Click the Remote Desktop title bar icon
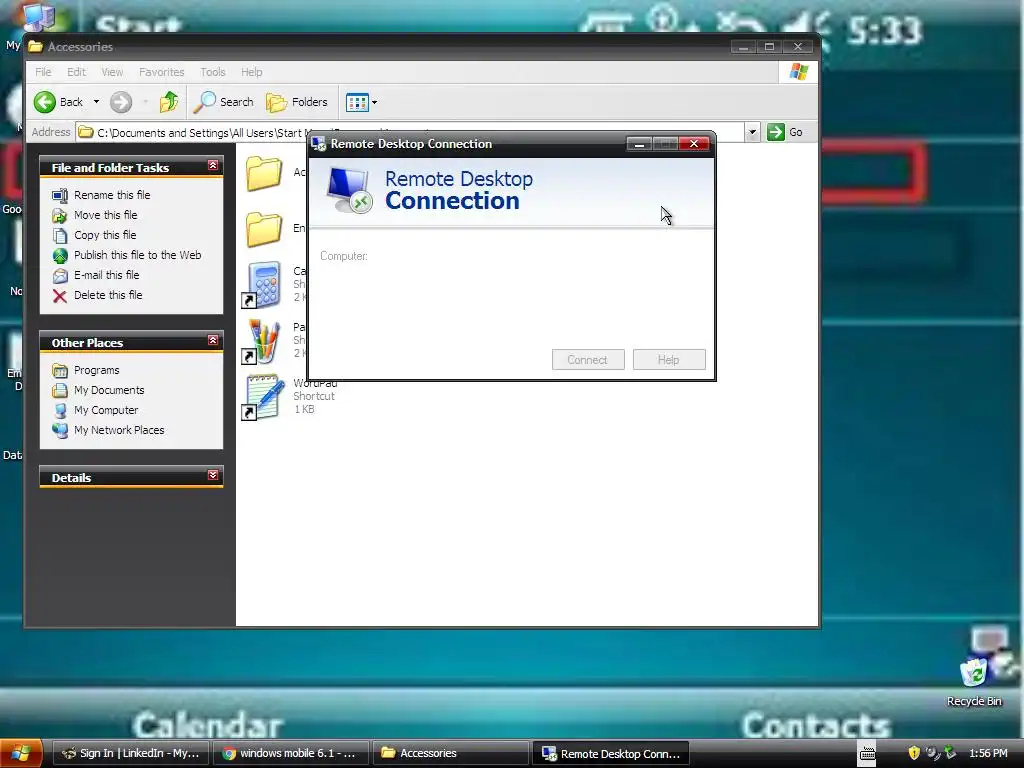The image size is (1024, 768). [319, 144]
